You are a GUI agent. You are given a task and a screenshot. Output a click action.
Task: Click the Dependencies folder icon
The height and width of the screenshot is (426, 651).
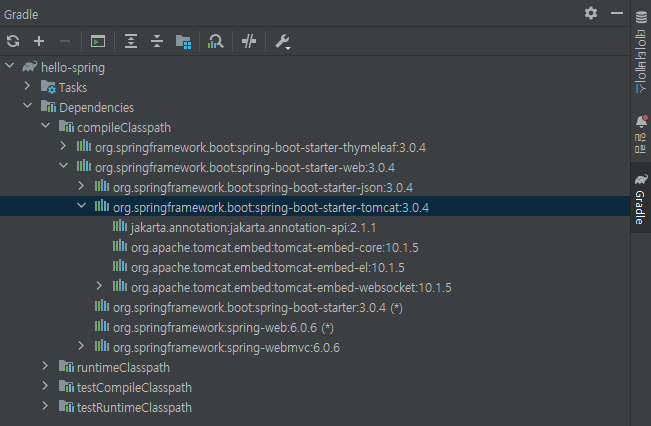(48, 106)
